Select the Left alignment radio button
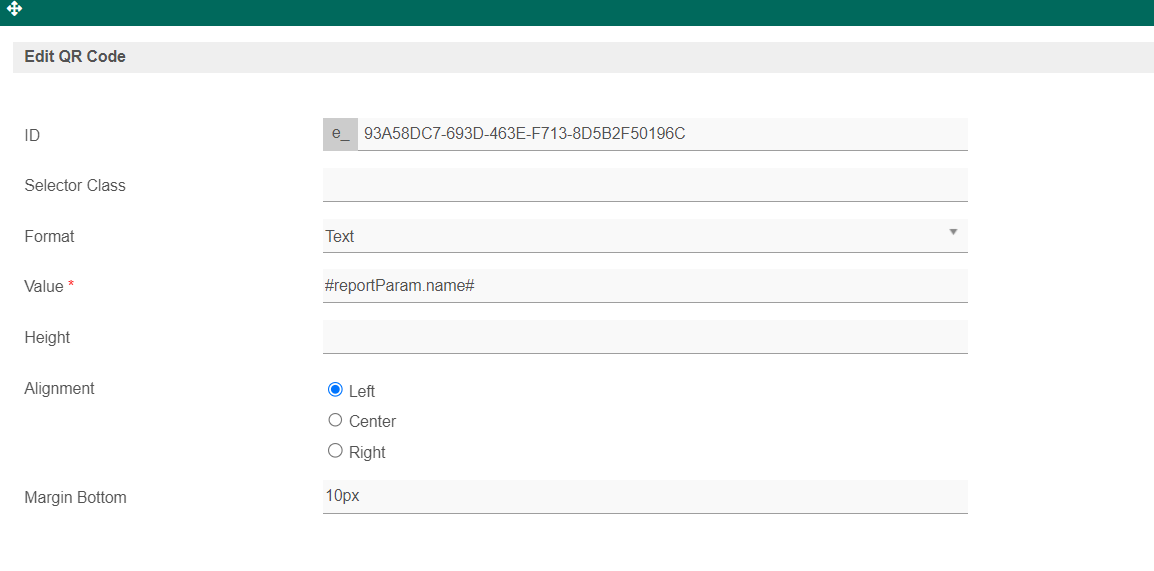 click(335, 390)
